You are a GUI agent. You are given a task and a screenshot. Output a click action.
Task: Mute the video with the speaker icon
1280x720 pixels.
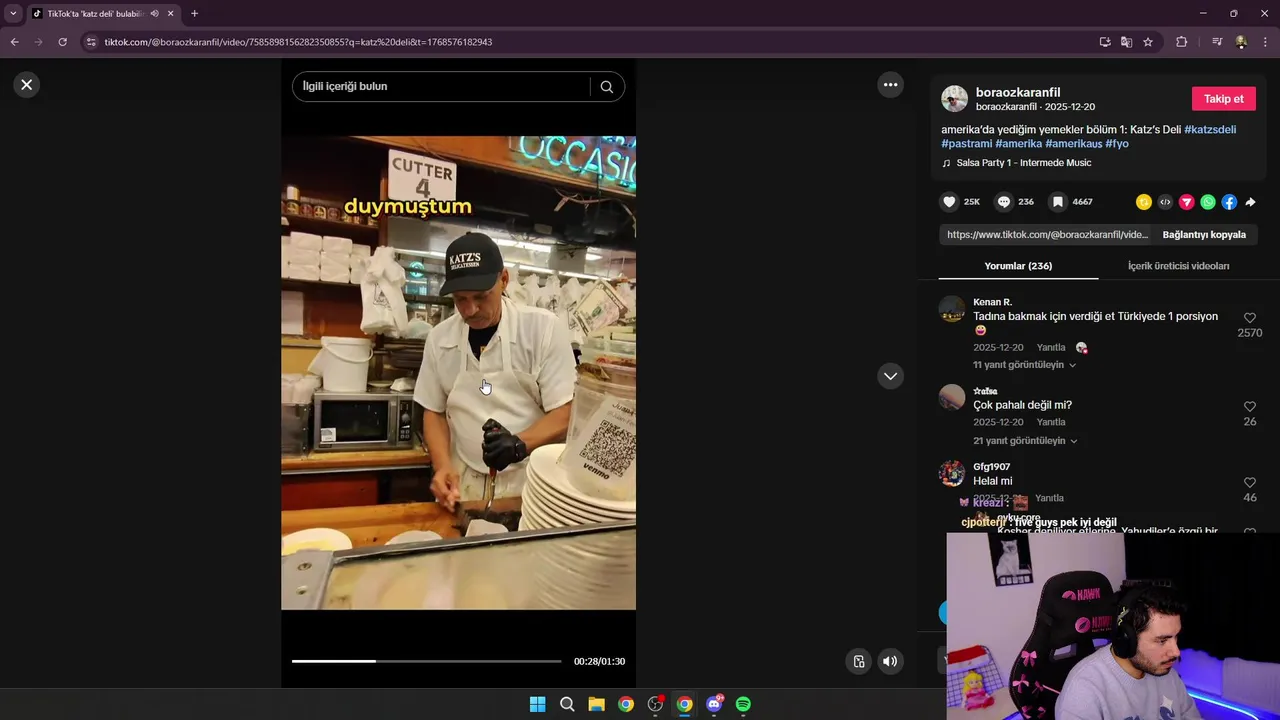click(890, 661)
